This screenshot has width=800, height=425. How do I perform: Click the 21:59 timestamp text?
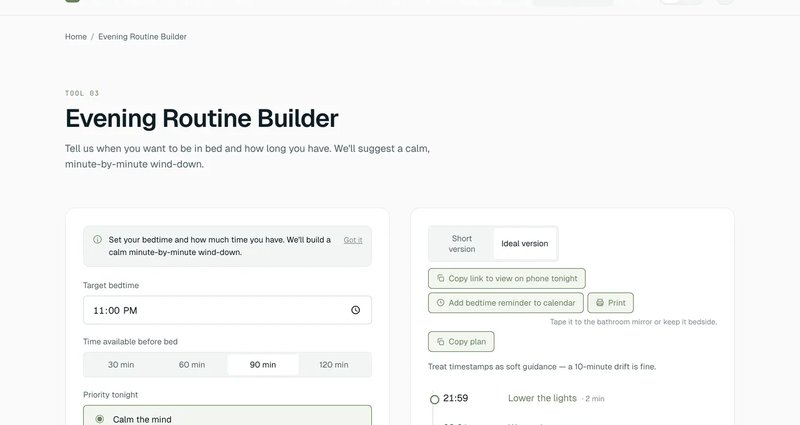[x=456, y=398]
